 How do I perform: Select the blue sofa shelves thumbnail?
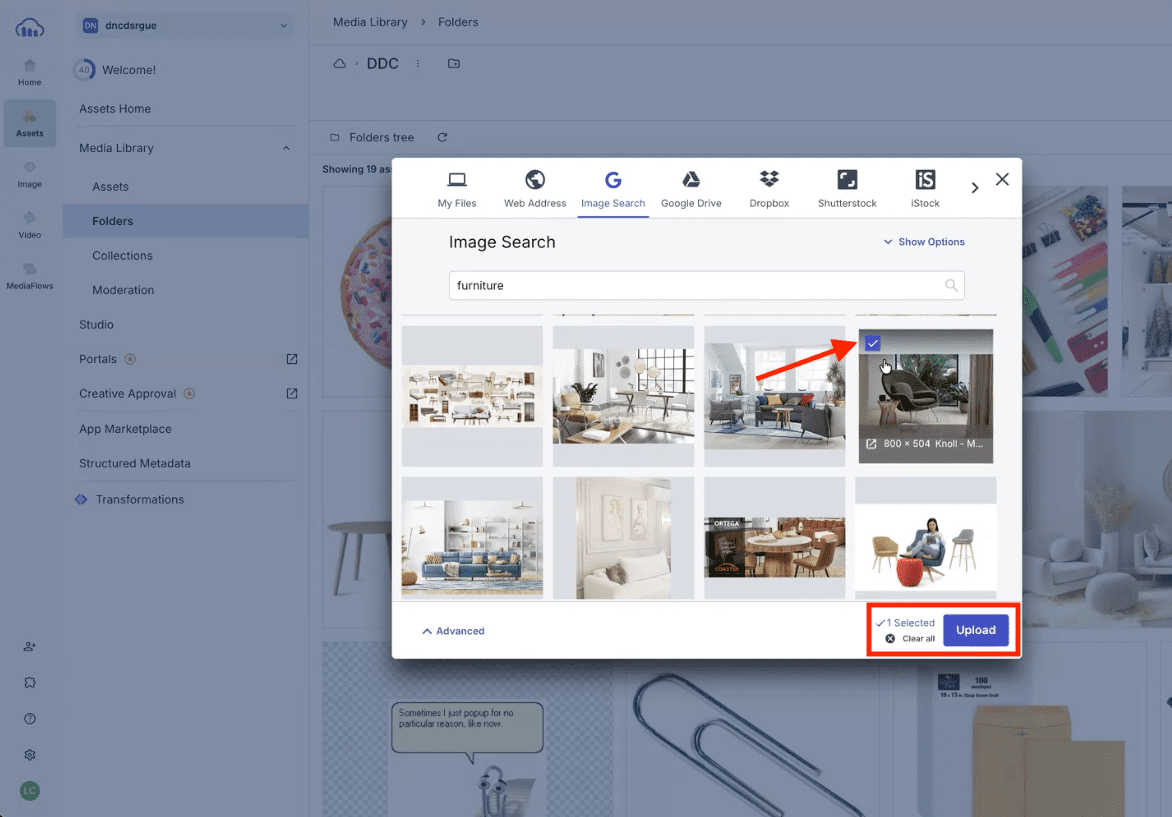click(x=472, y=537)
